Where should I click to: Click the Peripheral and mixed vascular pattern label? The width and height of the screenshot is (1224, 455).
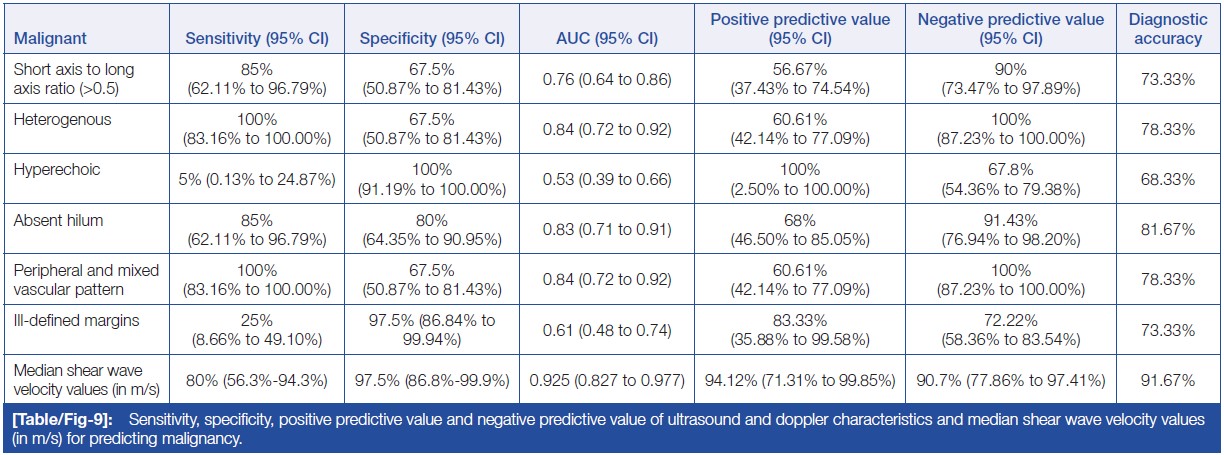(x=84, y=280)
